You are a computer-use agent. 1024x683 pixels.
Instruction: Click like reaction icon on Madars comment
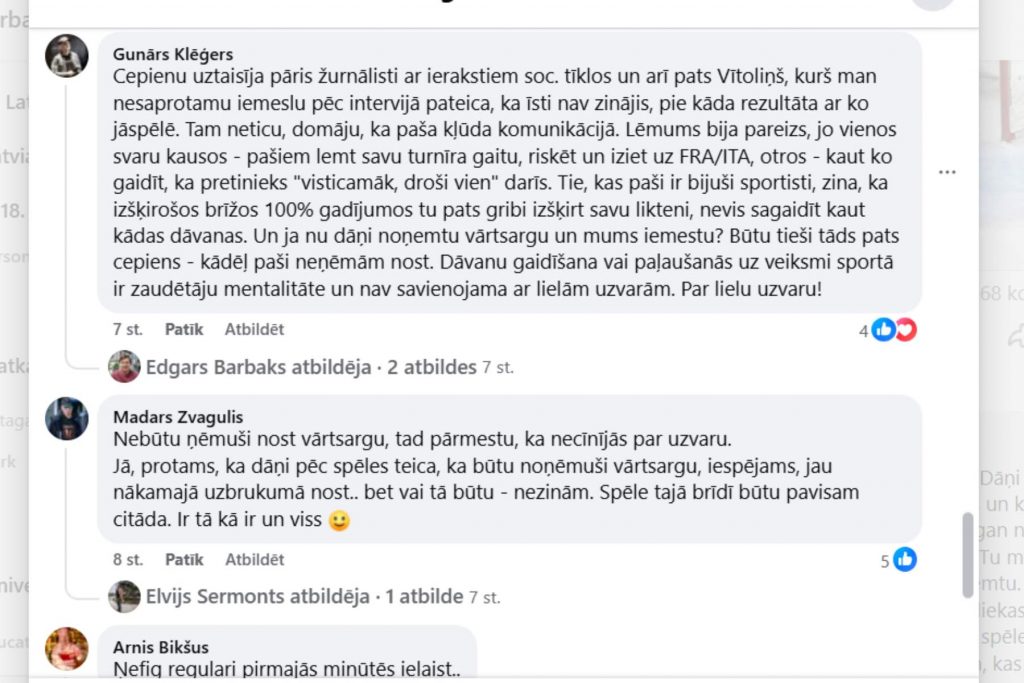pyautogui.click(x=904, y=560)
